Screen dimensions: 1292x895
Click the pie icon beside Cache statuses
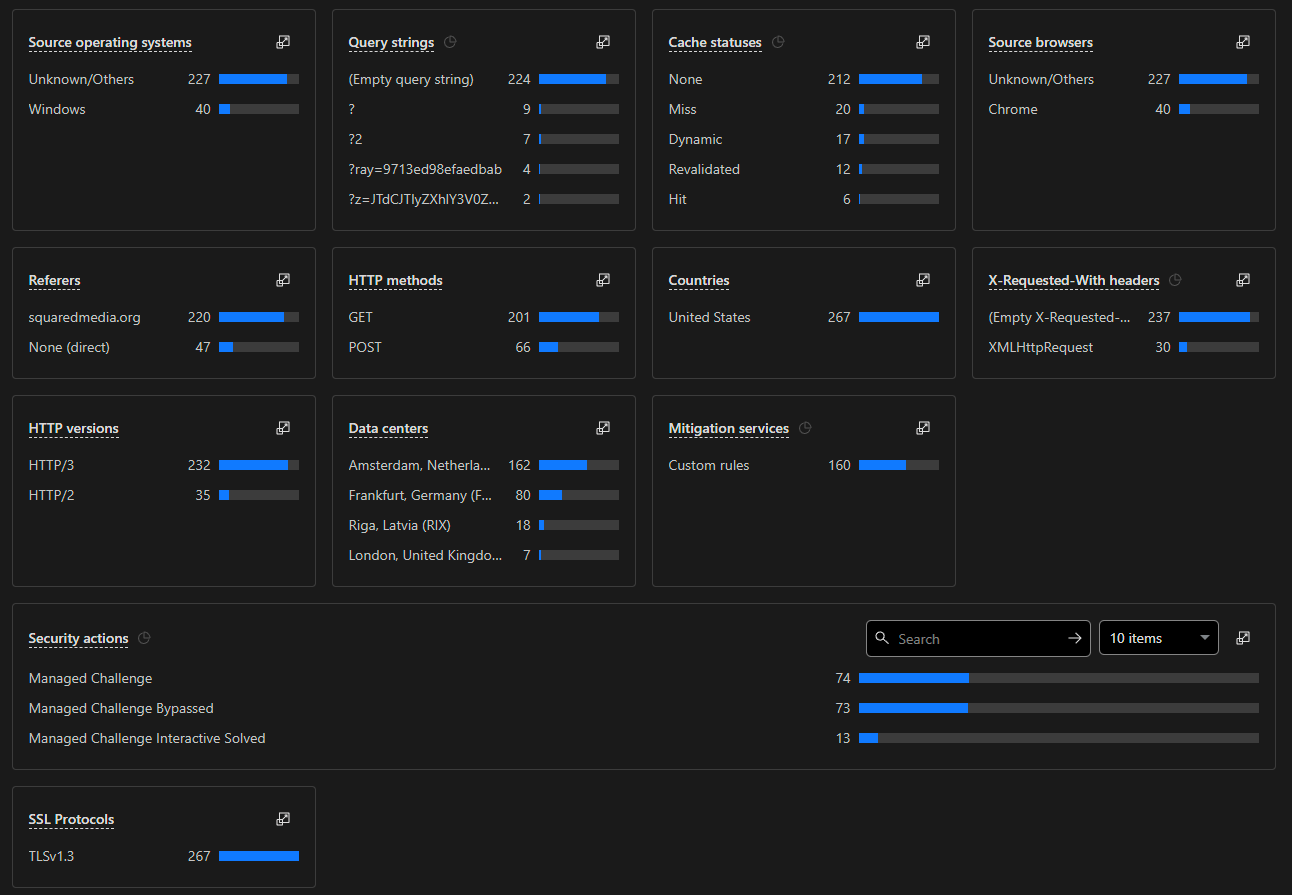pyautogui.click(x=778, y=42)
